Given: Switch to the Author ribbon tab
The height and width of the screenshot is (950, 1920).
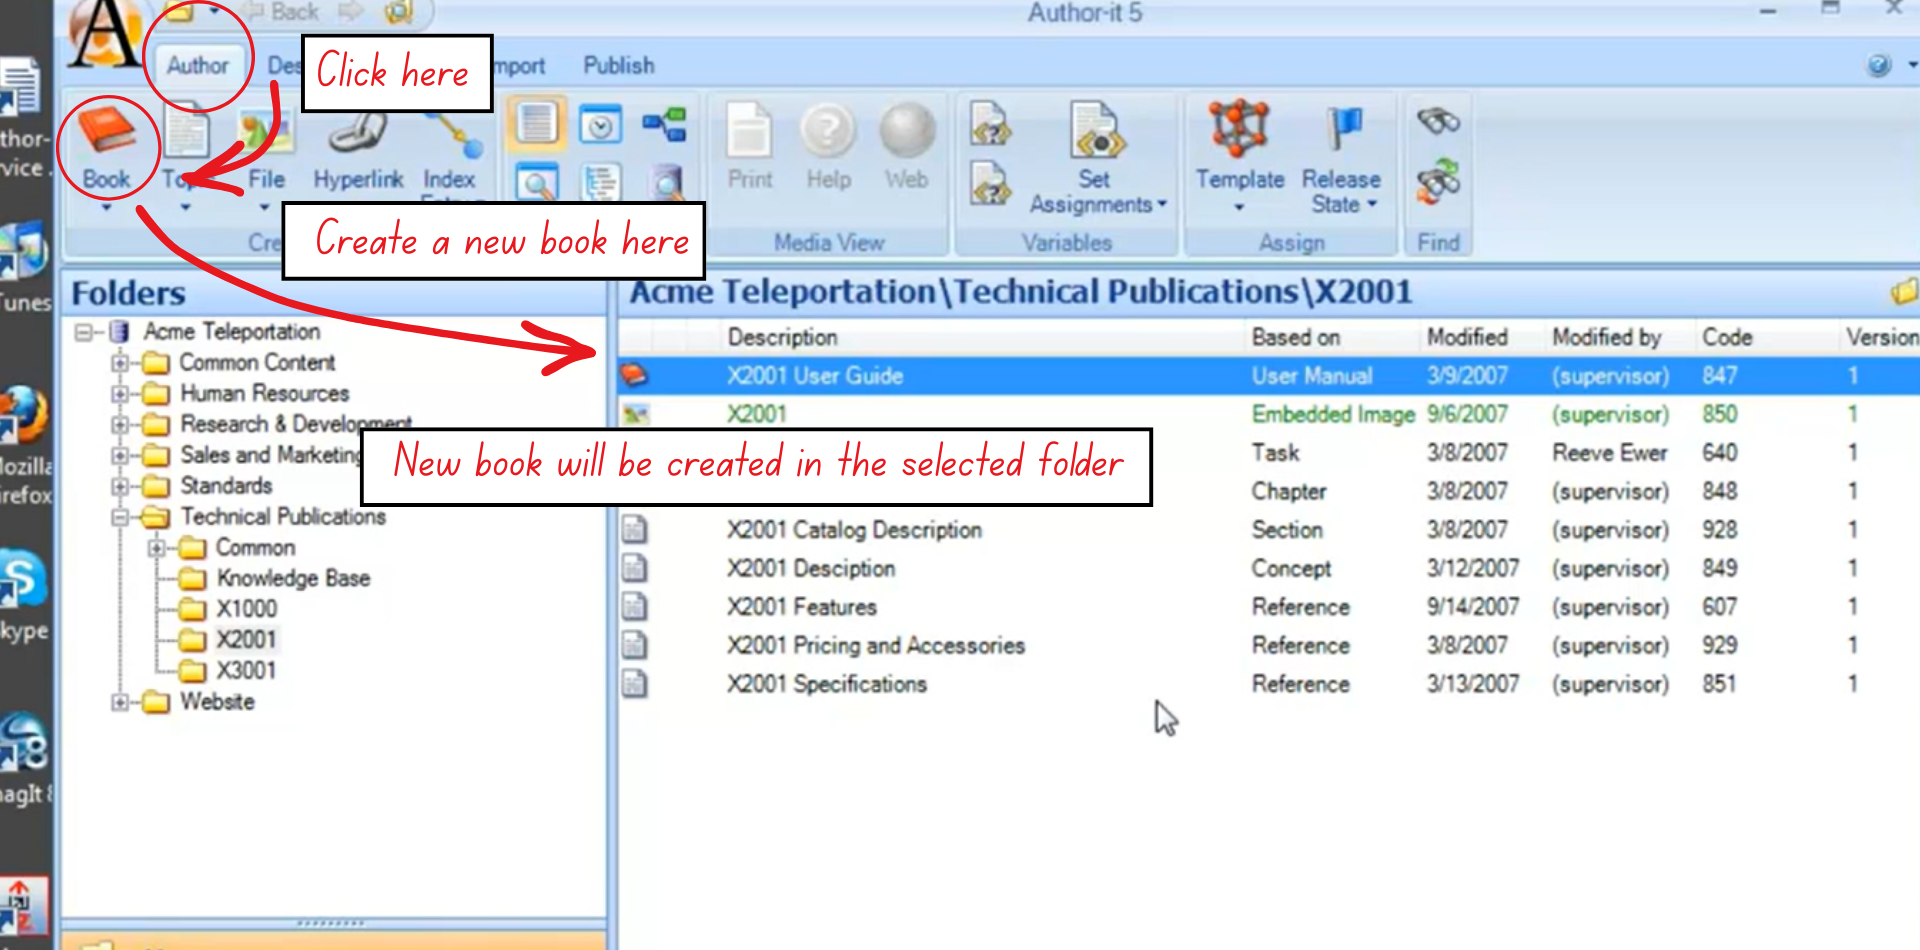Looking at the screenshot, I should click(x=197, y=66).
